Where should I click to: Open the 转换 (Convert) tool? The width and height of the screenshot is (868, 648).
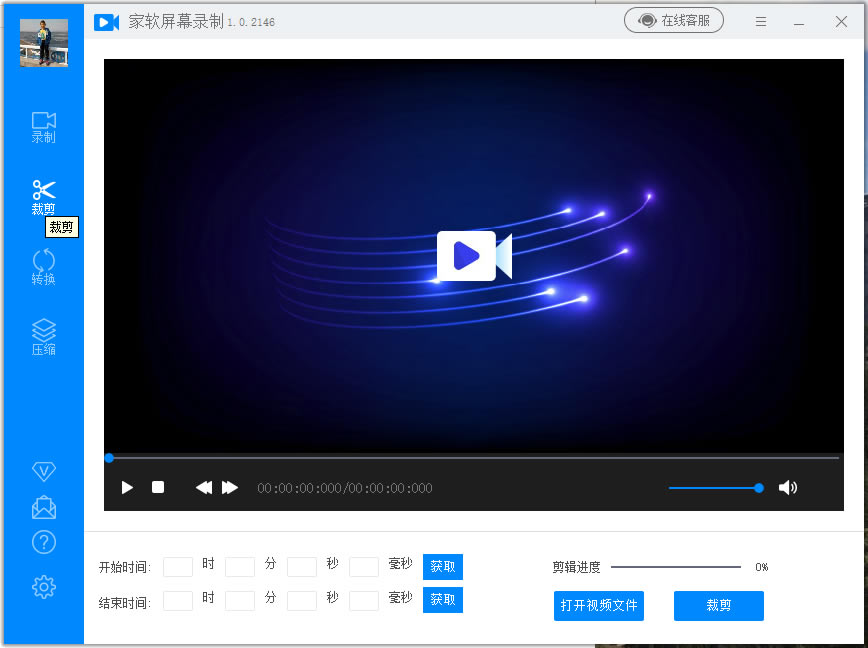pos(43,265)
